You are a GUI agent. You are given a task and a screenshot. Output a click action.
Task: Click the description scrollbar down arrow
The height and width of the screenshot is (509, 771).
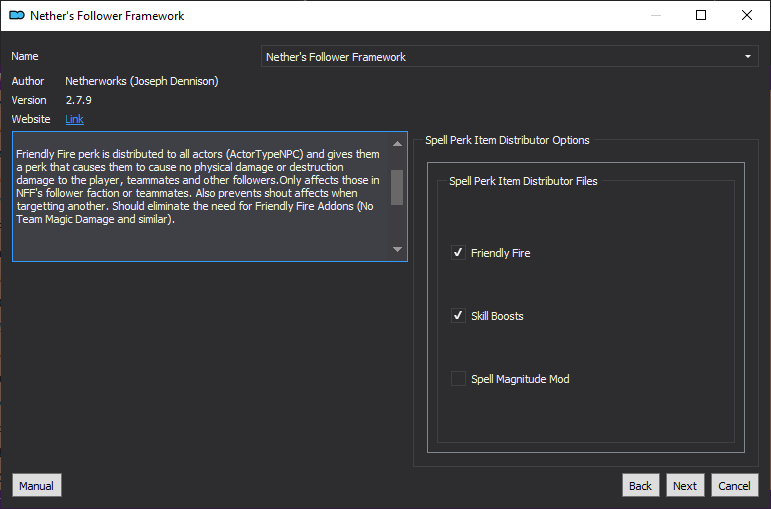397,249
